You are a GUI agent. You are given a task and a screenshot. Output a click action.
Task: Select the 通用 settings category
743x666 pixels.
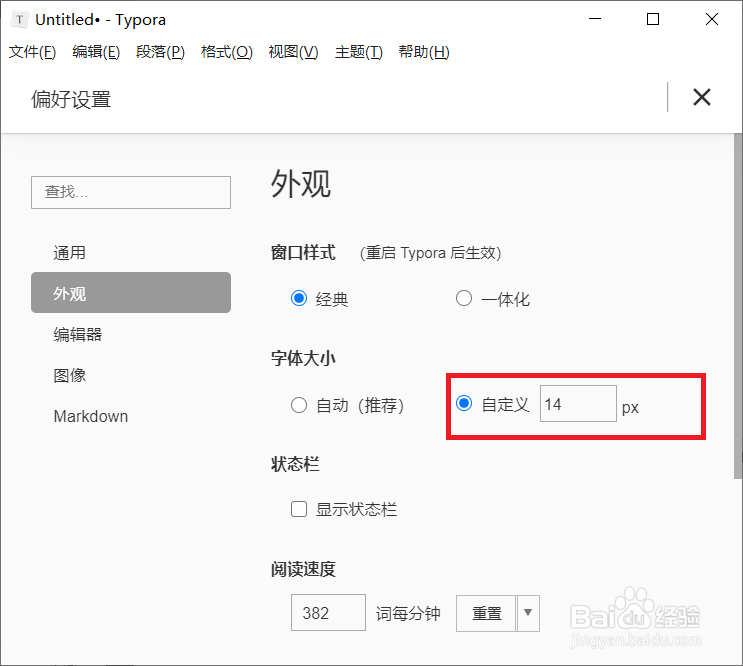pos(131,252)
